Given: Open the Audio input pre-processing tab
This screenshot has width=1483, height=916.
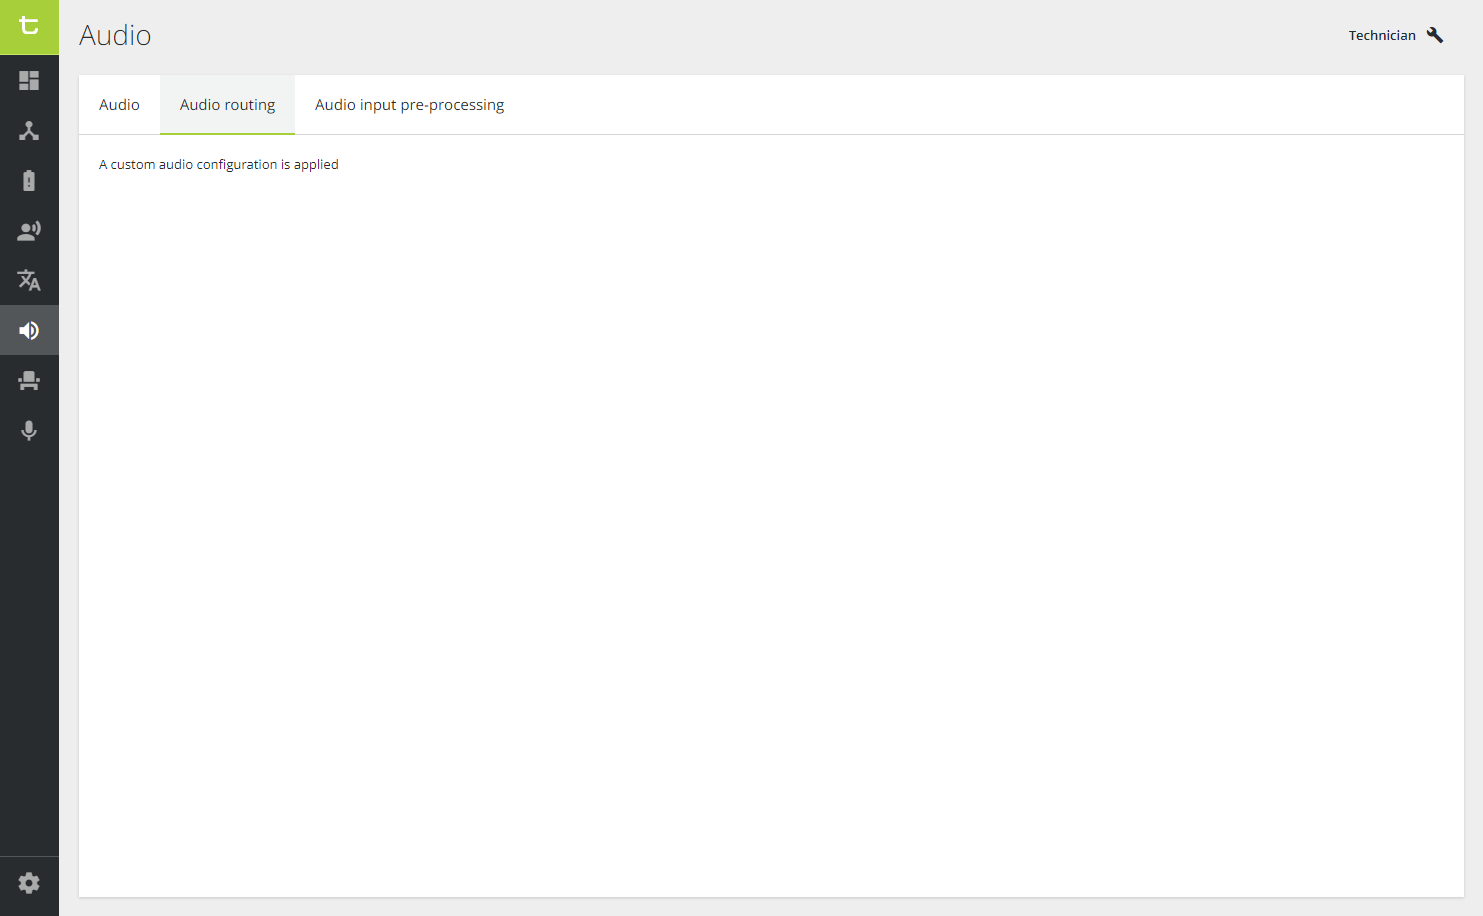Looking at the screenshot, I should [x=409, y=105].
